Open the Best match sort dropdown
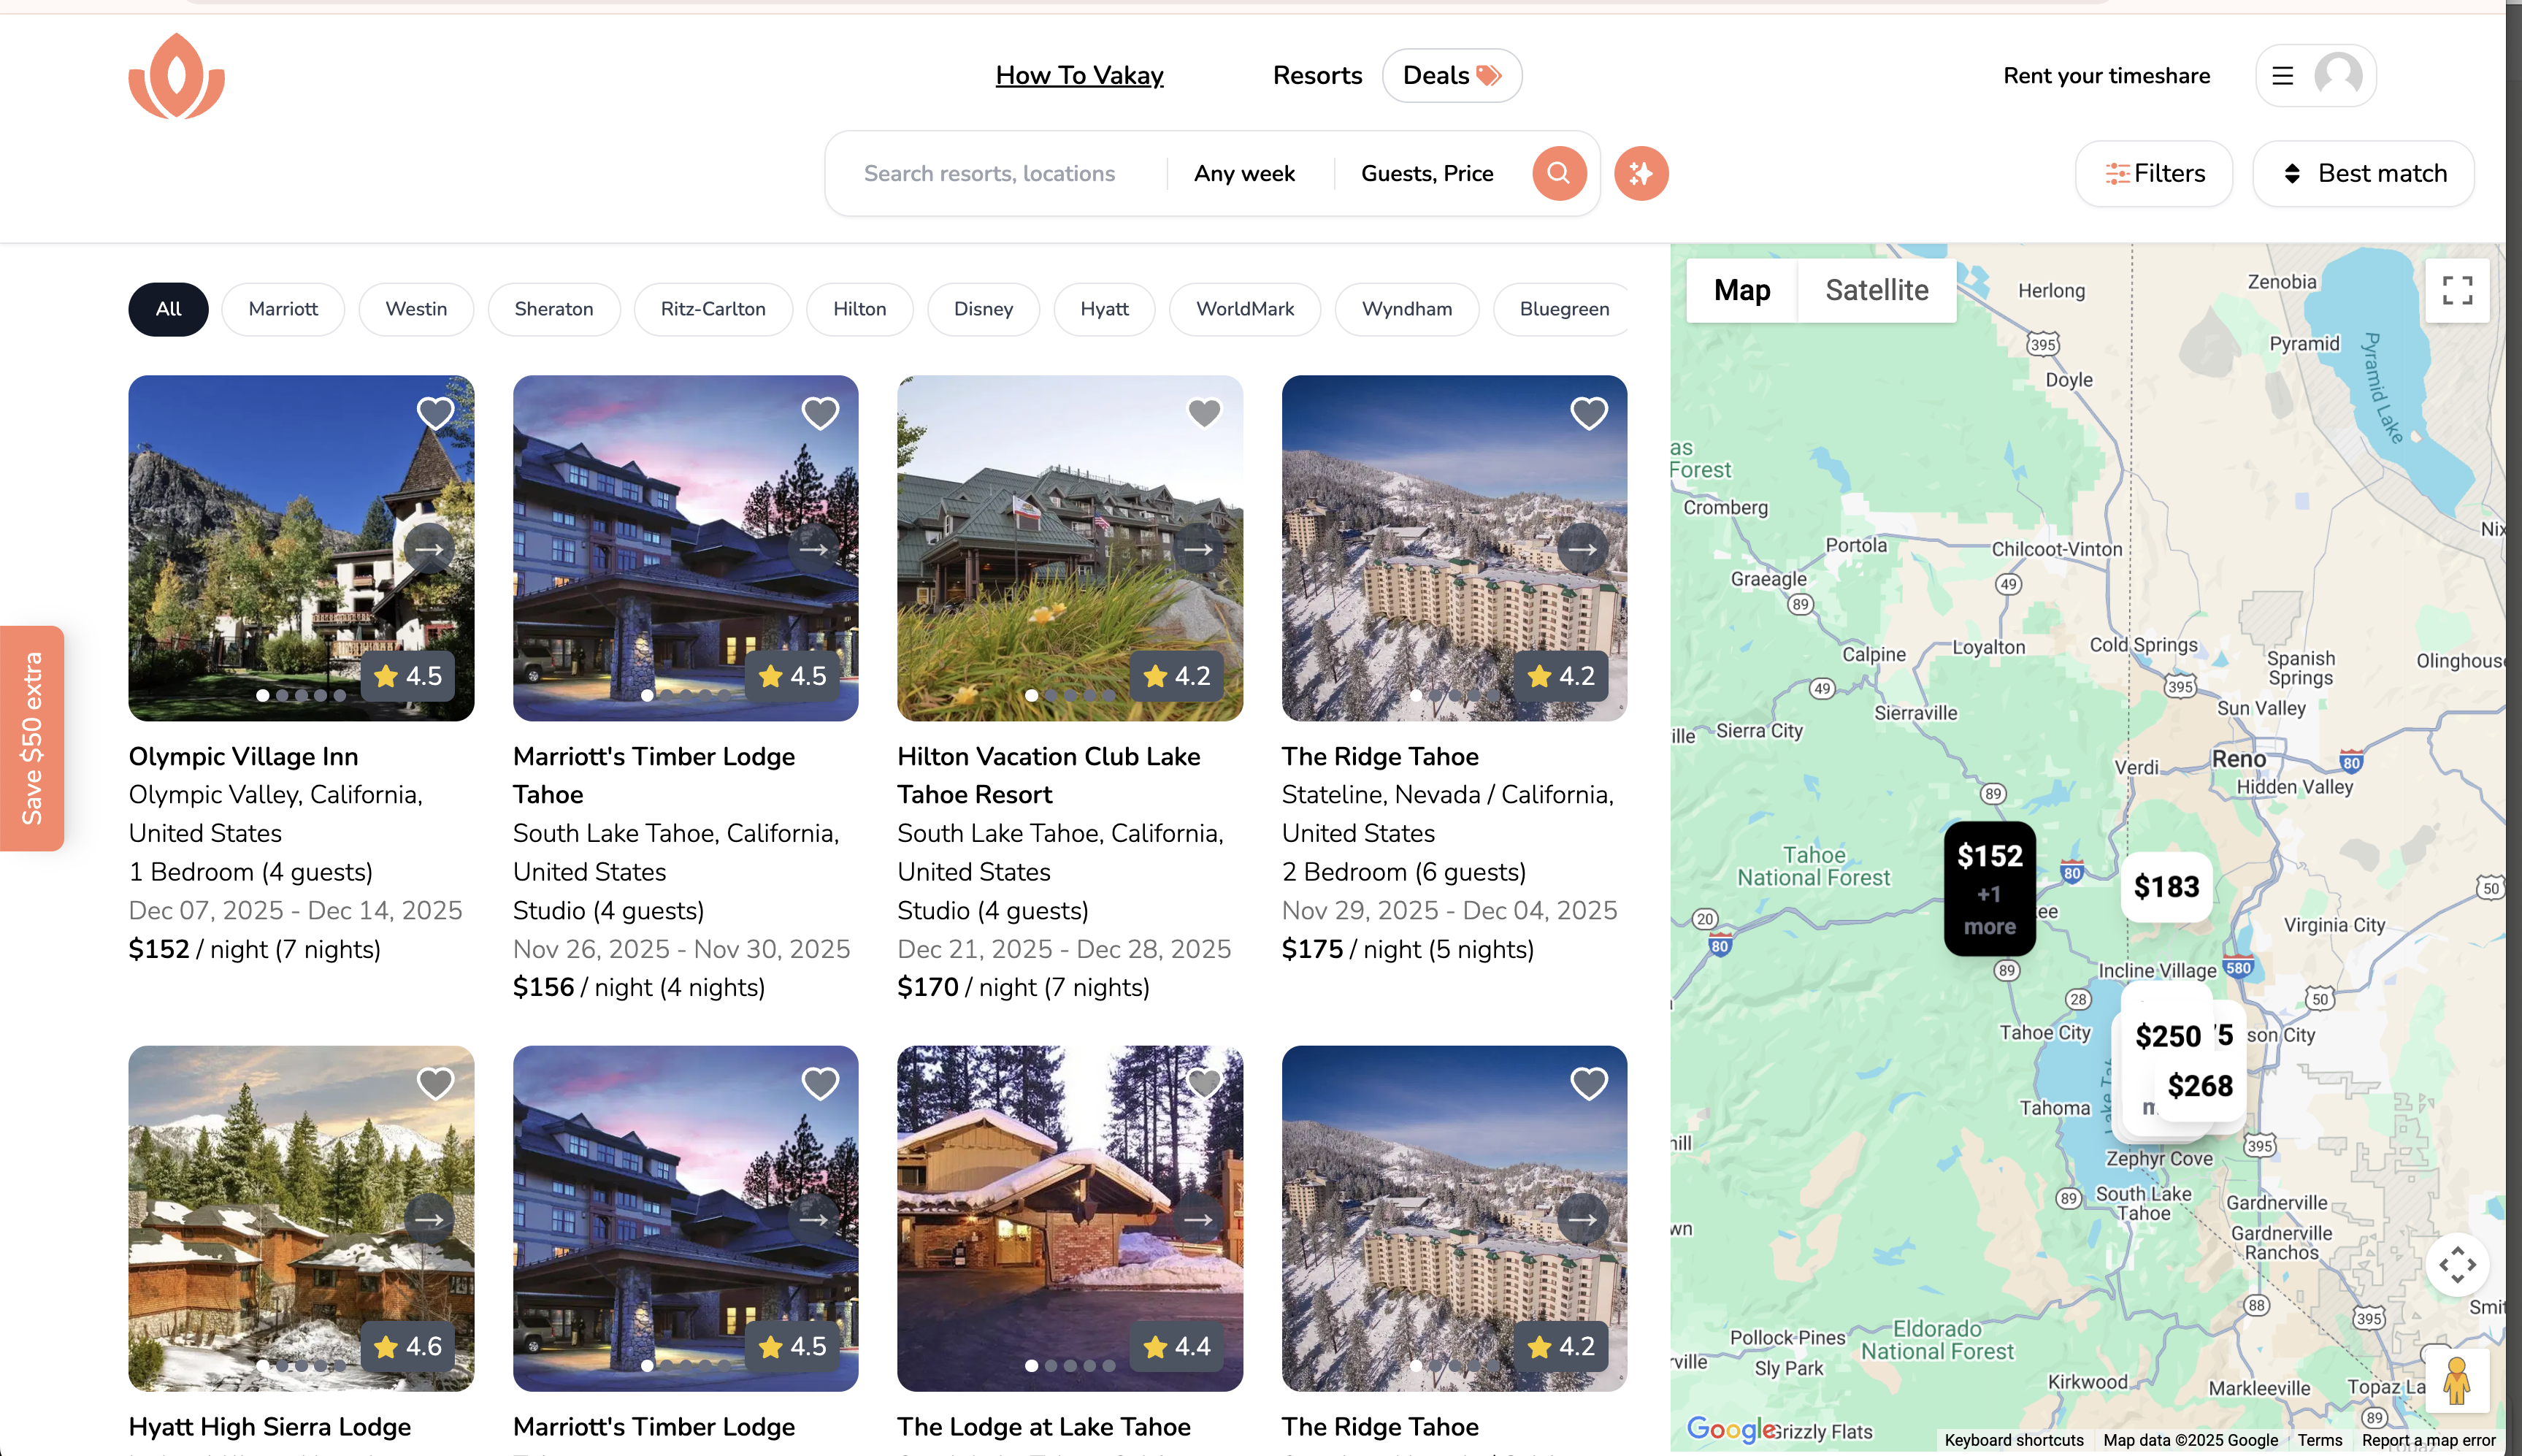This screenshot has height=1456, width=2522. point(2363,174)
